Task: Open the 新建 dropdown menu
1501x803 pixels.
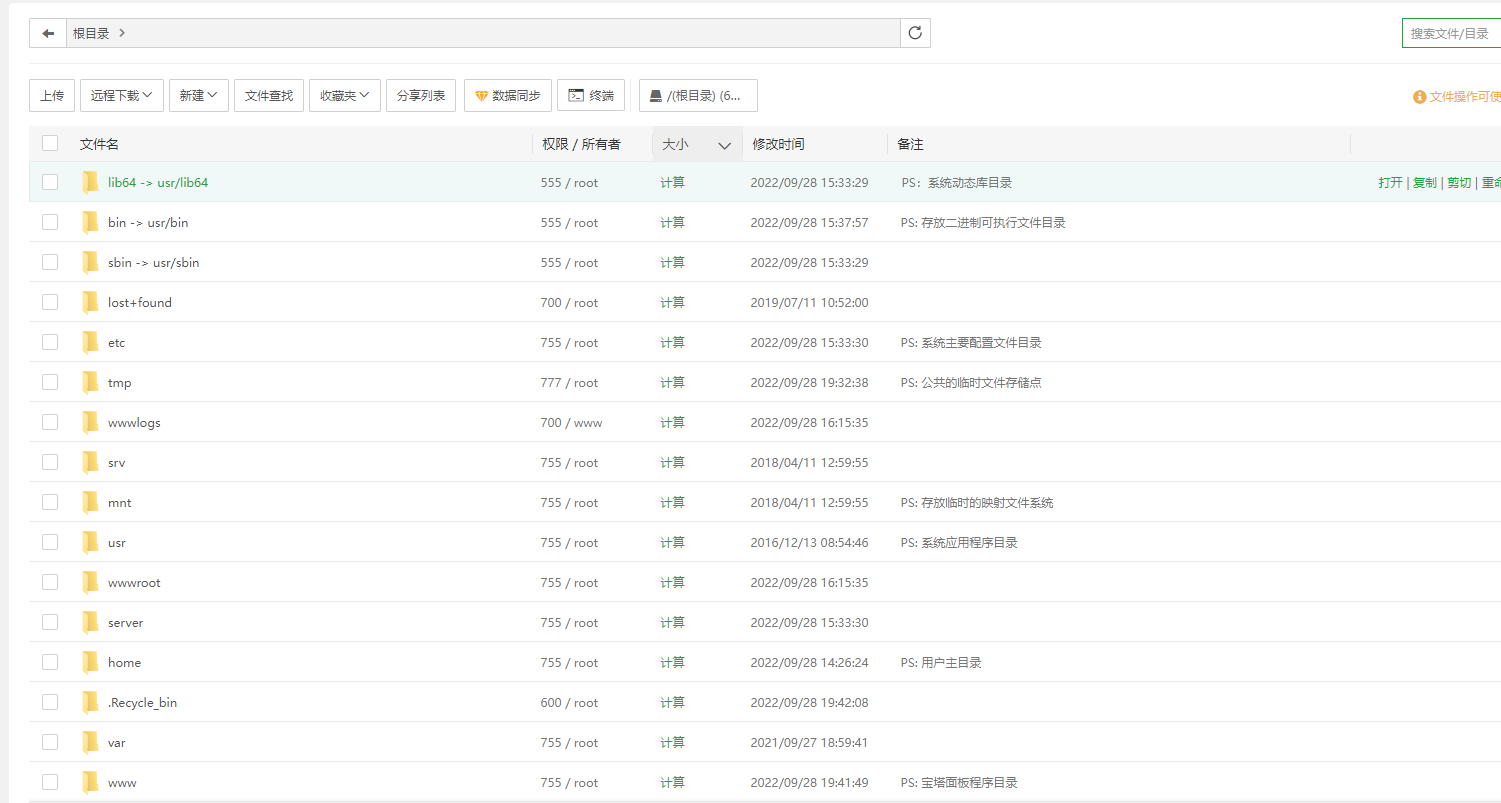Action: 199,95
